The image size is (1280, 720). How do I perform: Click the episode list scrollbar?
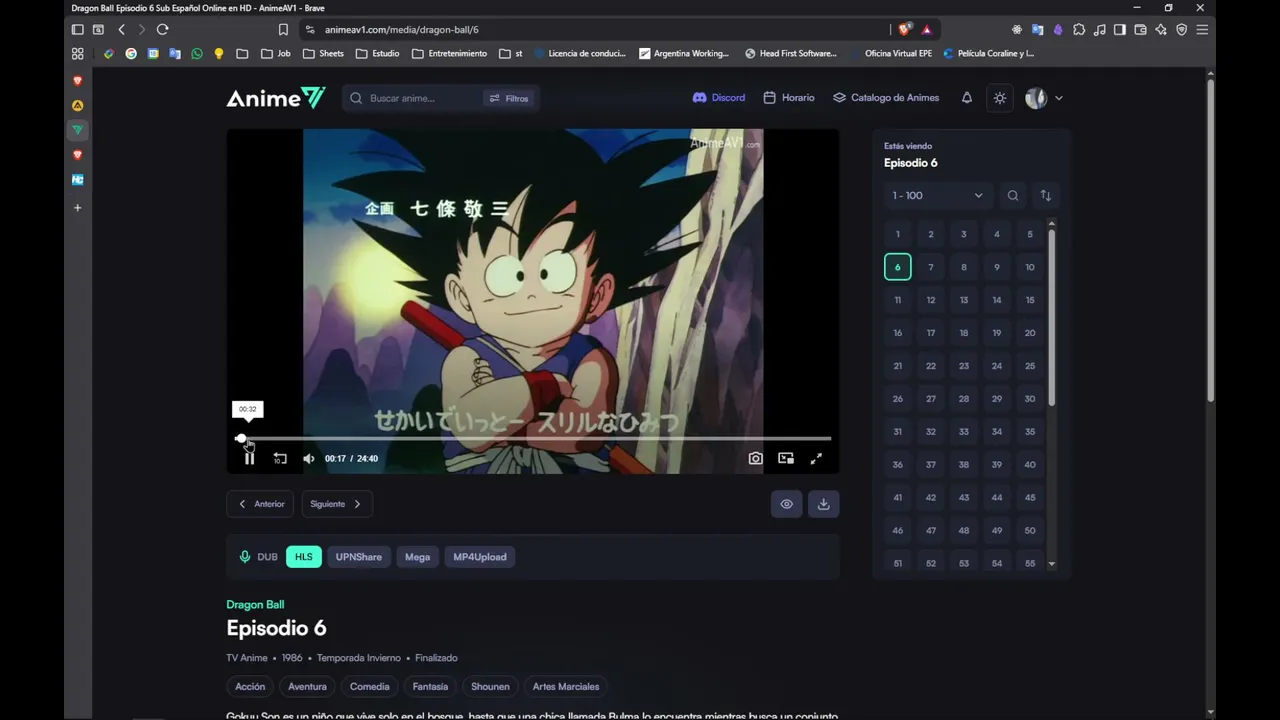click(x=1051, y=316)
